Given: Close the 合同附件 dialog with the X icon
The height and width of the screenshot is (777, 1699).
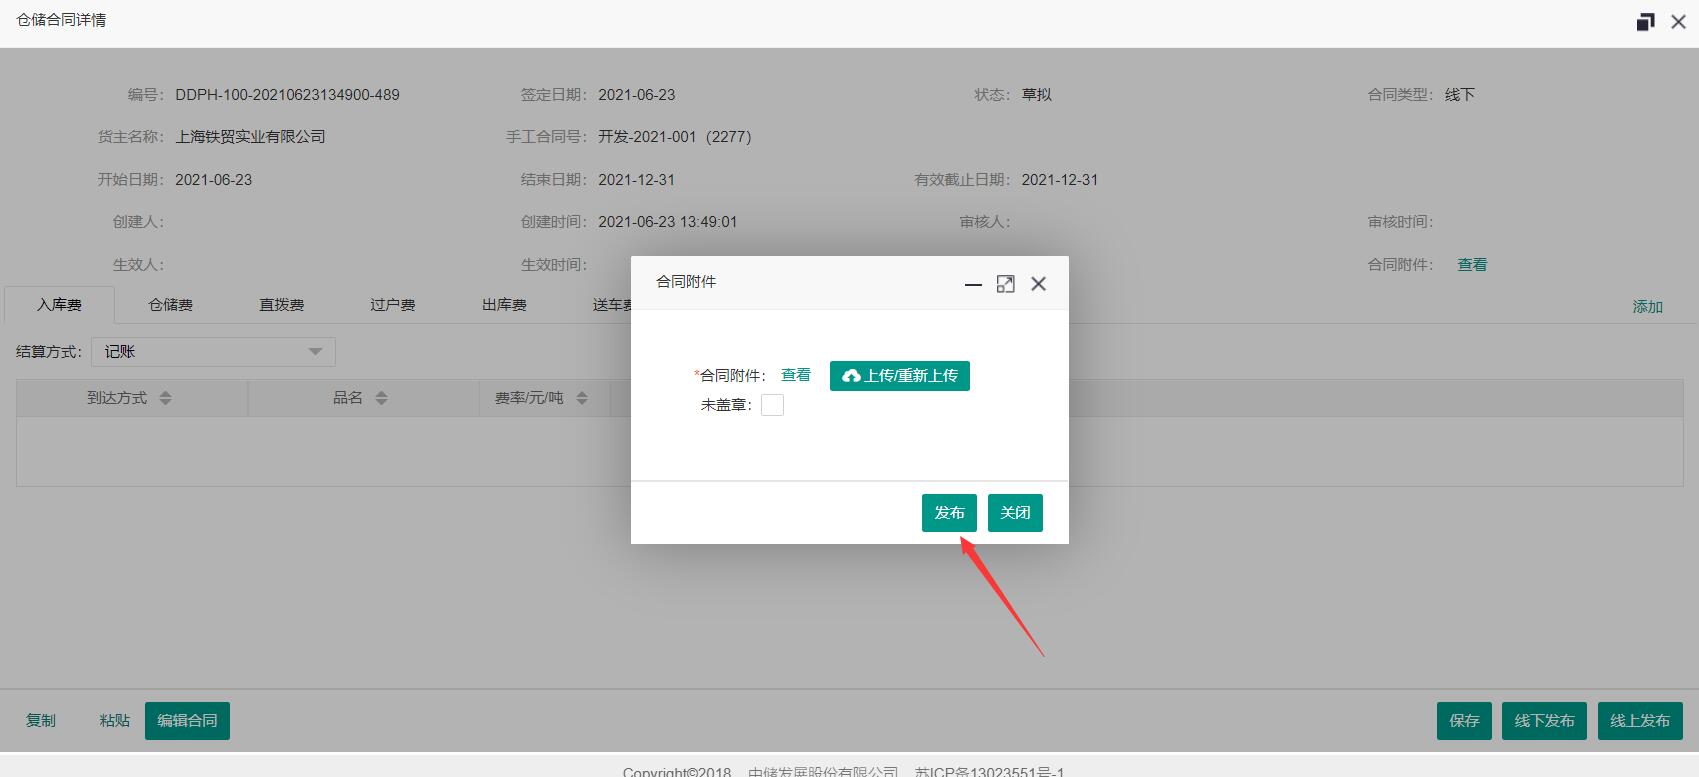Looking at the screenshot, I should tap(1038, 284).
